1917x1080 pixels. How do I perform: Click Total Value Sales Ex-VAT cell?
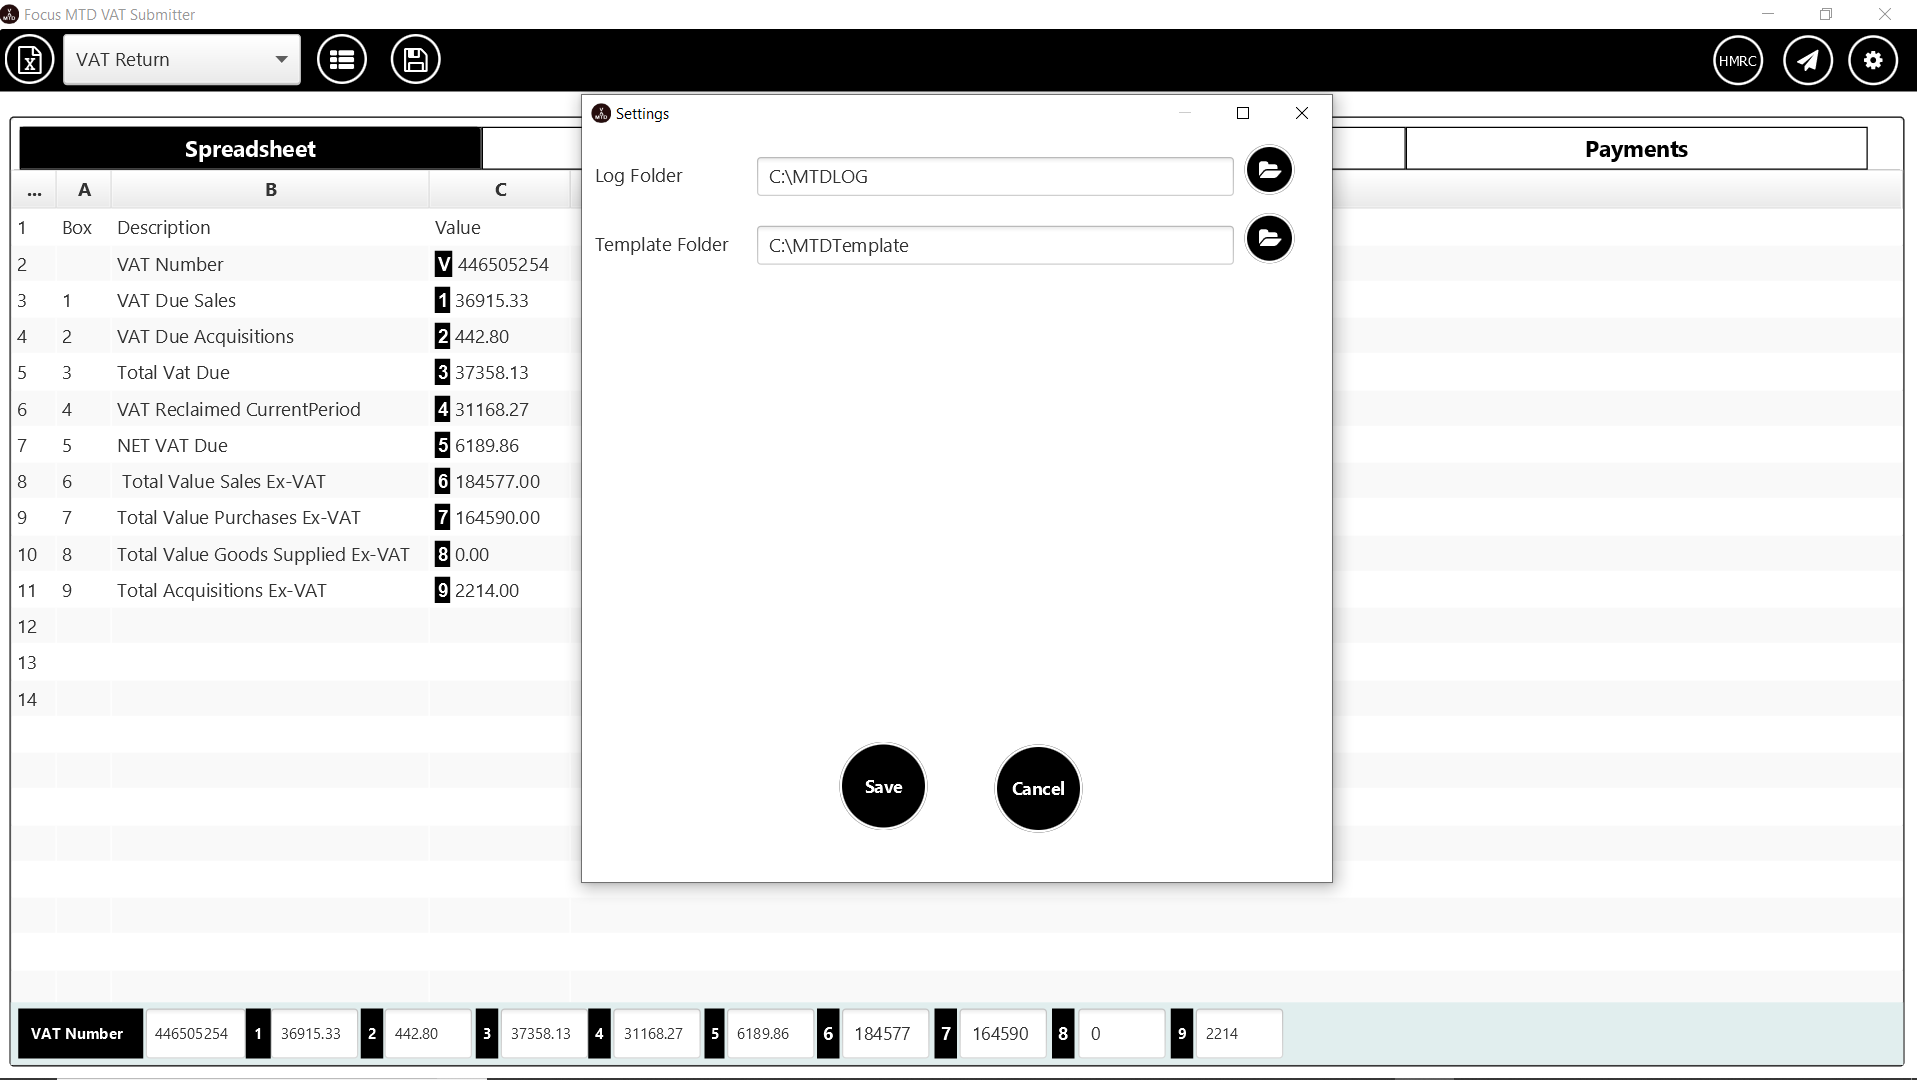point(270,481)
